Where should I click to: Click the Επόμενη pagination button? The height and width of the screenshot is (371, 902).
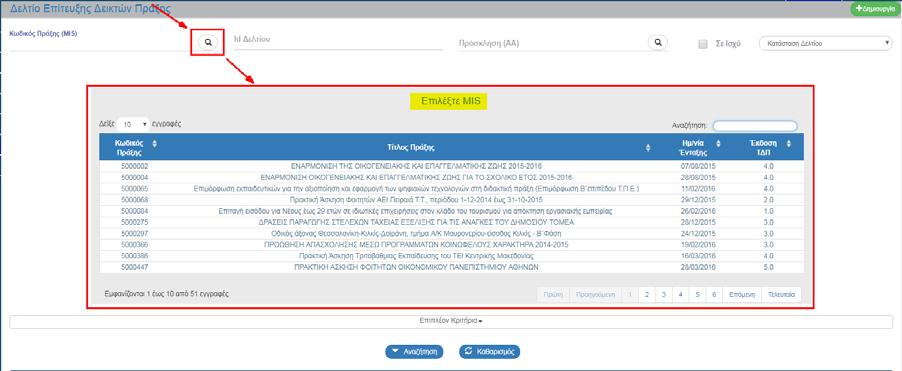pyautogui.click(x=742, y=294)
